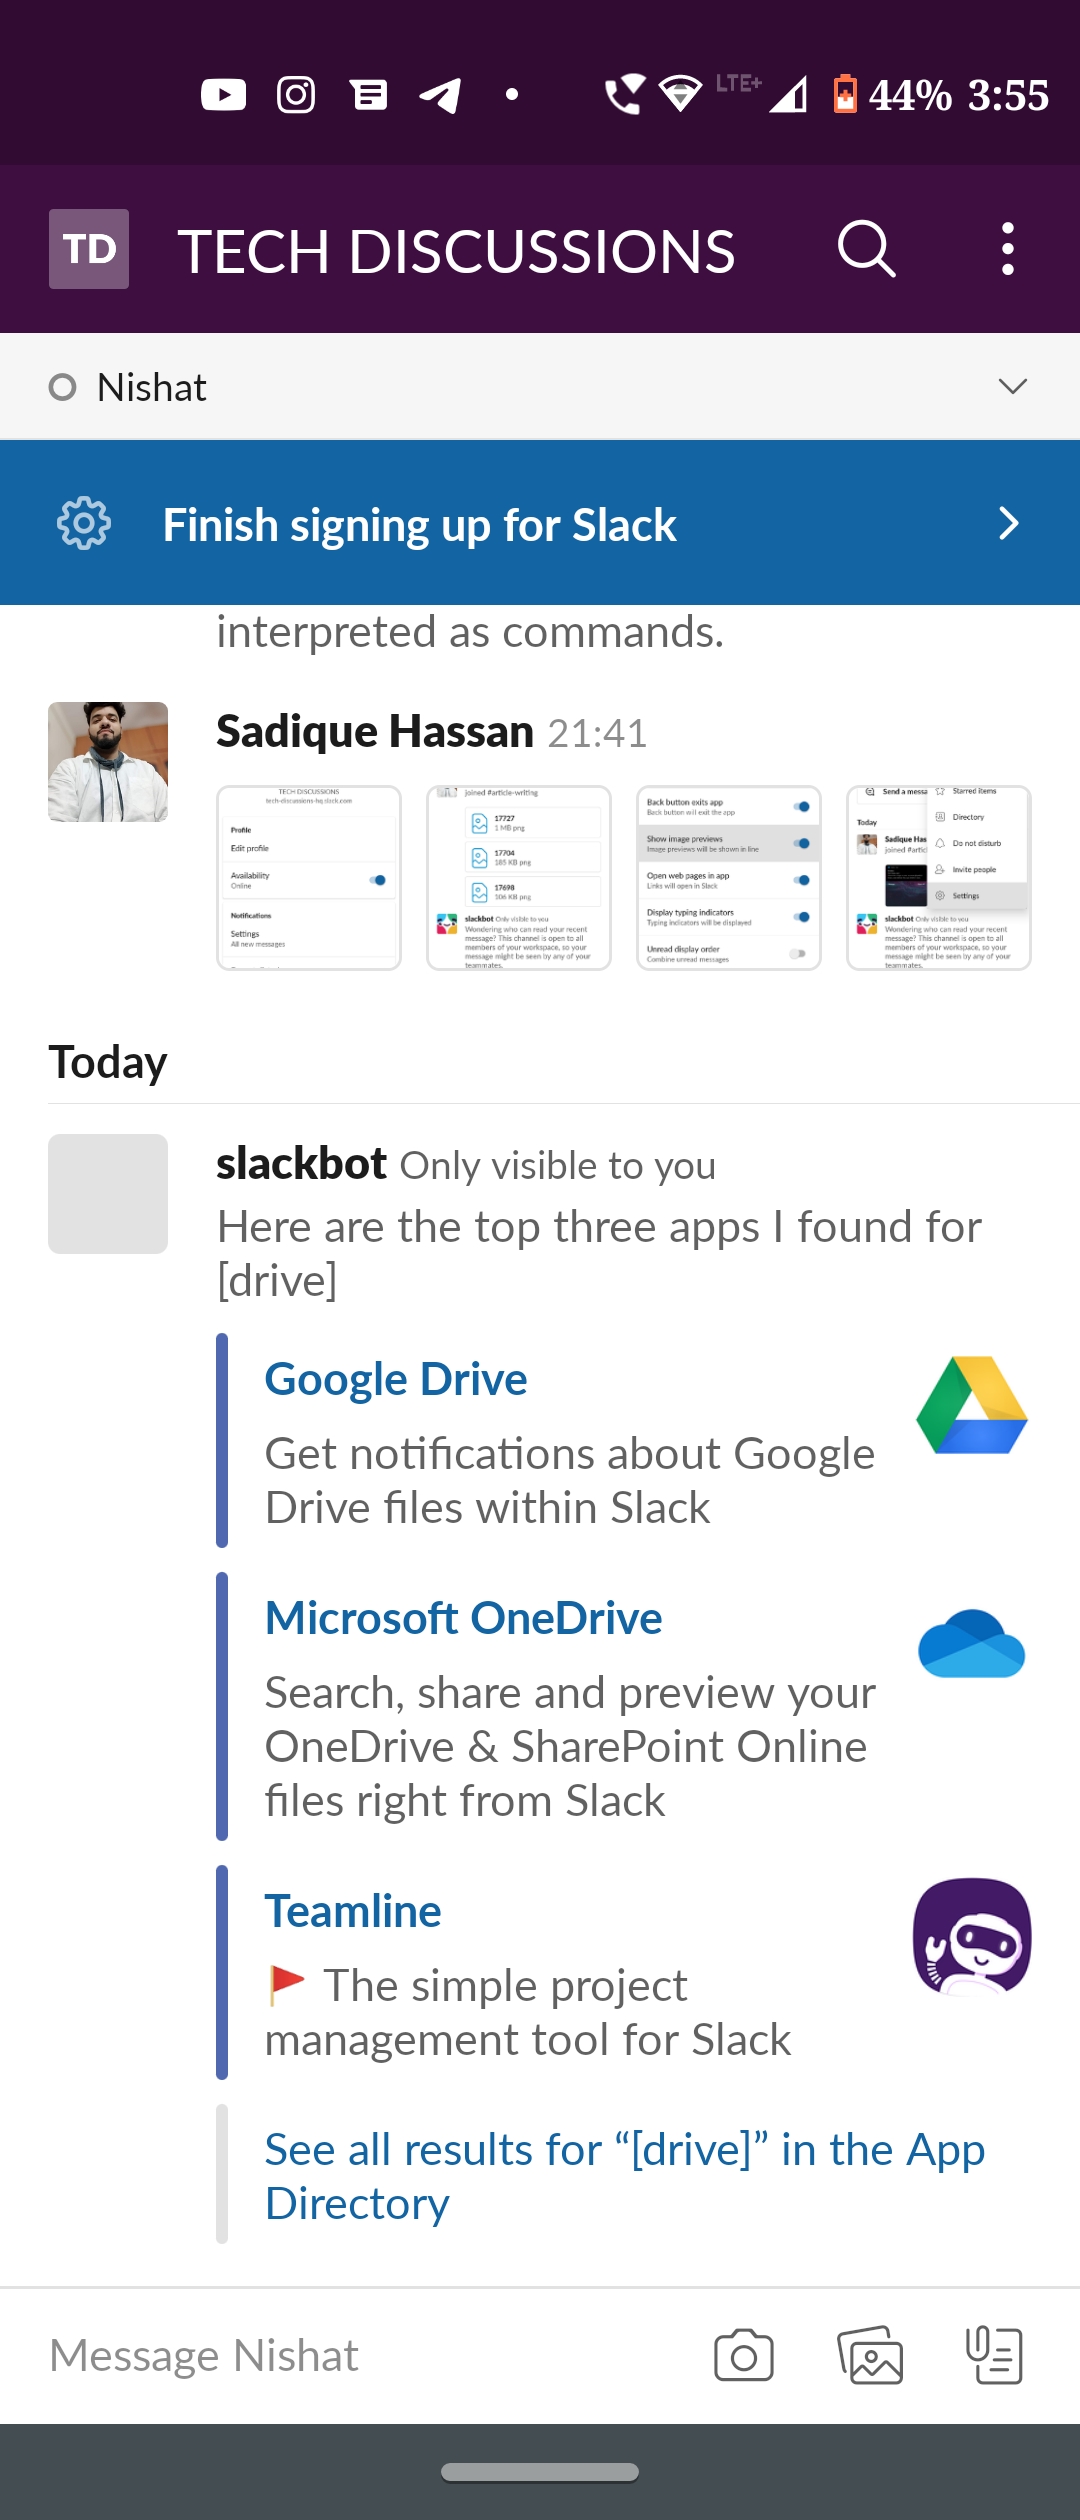Screen dimensions: 1080x2520
Task: See all results for drive in App Directory
Action: click(625, 2176)
